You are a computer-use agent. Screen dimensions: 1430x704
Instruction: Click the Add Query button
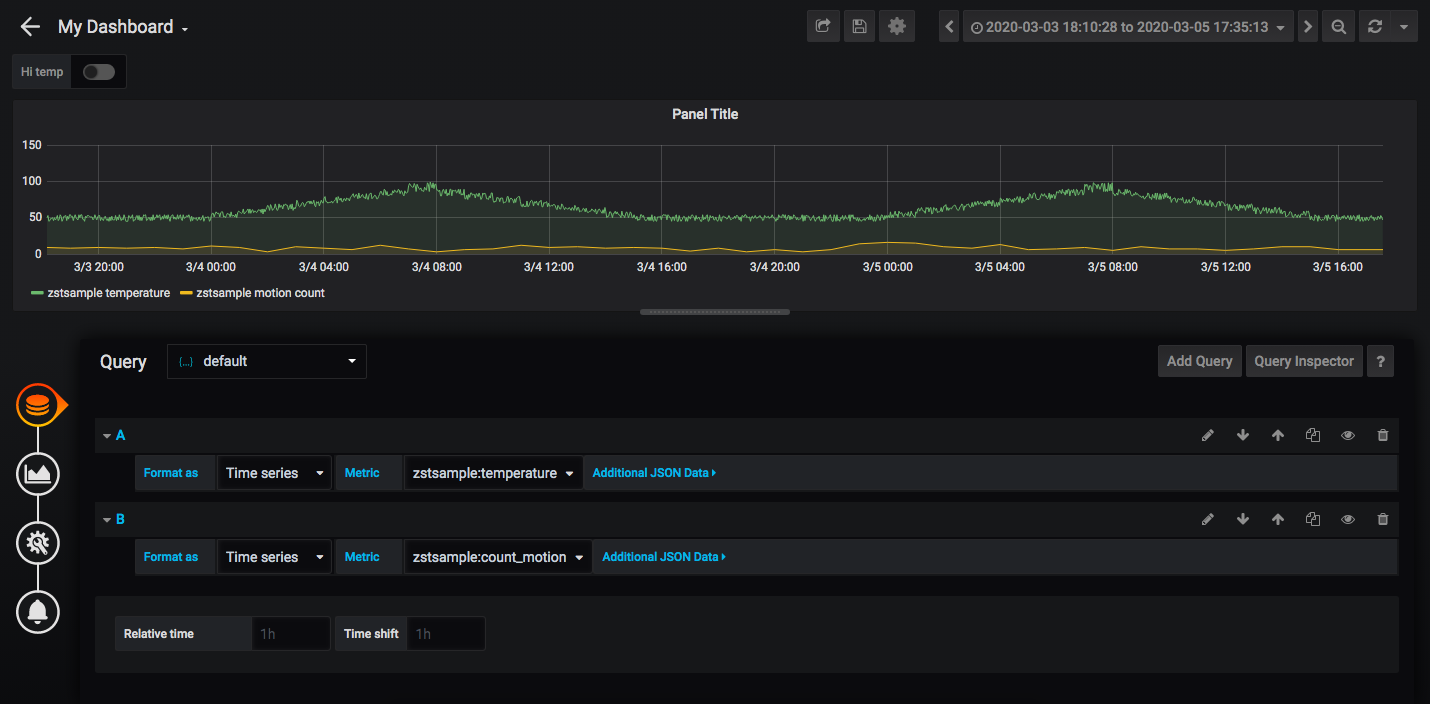[1199, 361]
